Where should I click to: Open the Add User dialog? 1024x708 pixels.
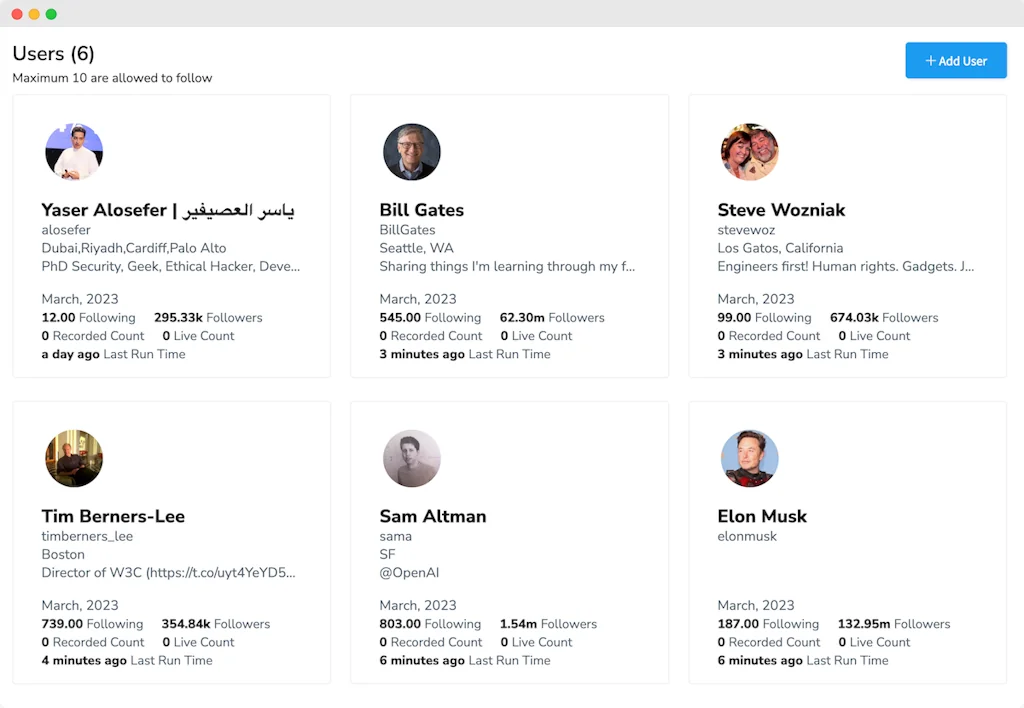pos(956,60)
